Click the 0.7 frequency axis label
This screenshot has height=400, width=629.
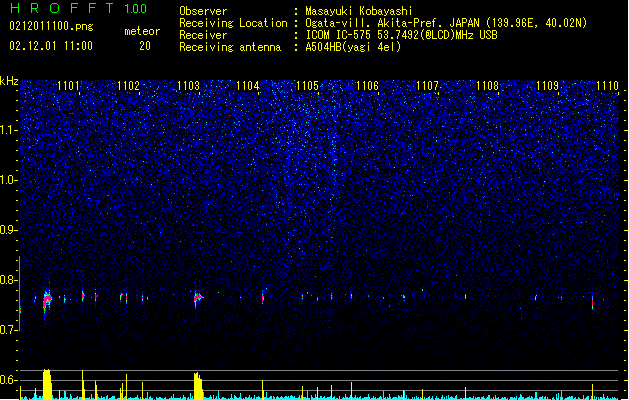[9, 330]
